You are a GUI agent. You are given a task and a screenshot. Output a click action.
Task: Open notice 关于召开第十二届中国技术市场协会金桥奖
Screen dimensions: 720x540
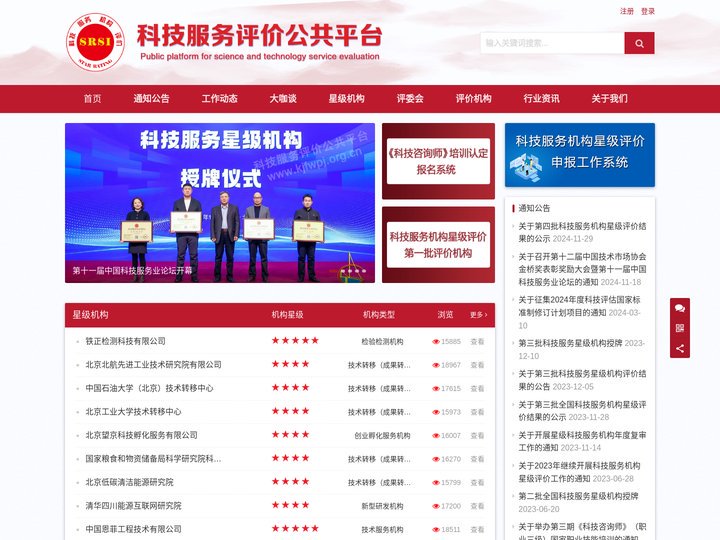click(x=582, y=269)
